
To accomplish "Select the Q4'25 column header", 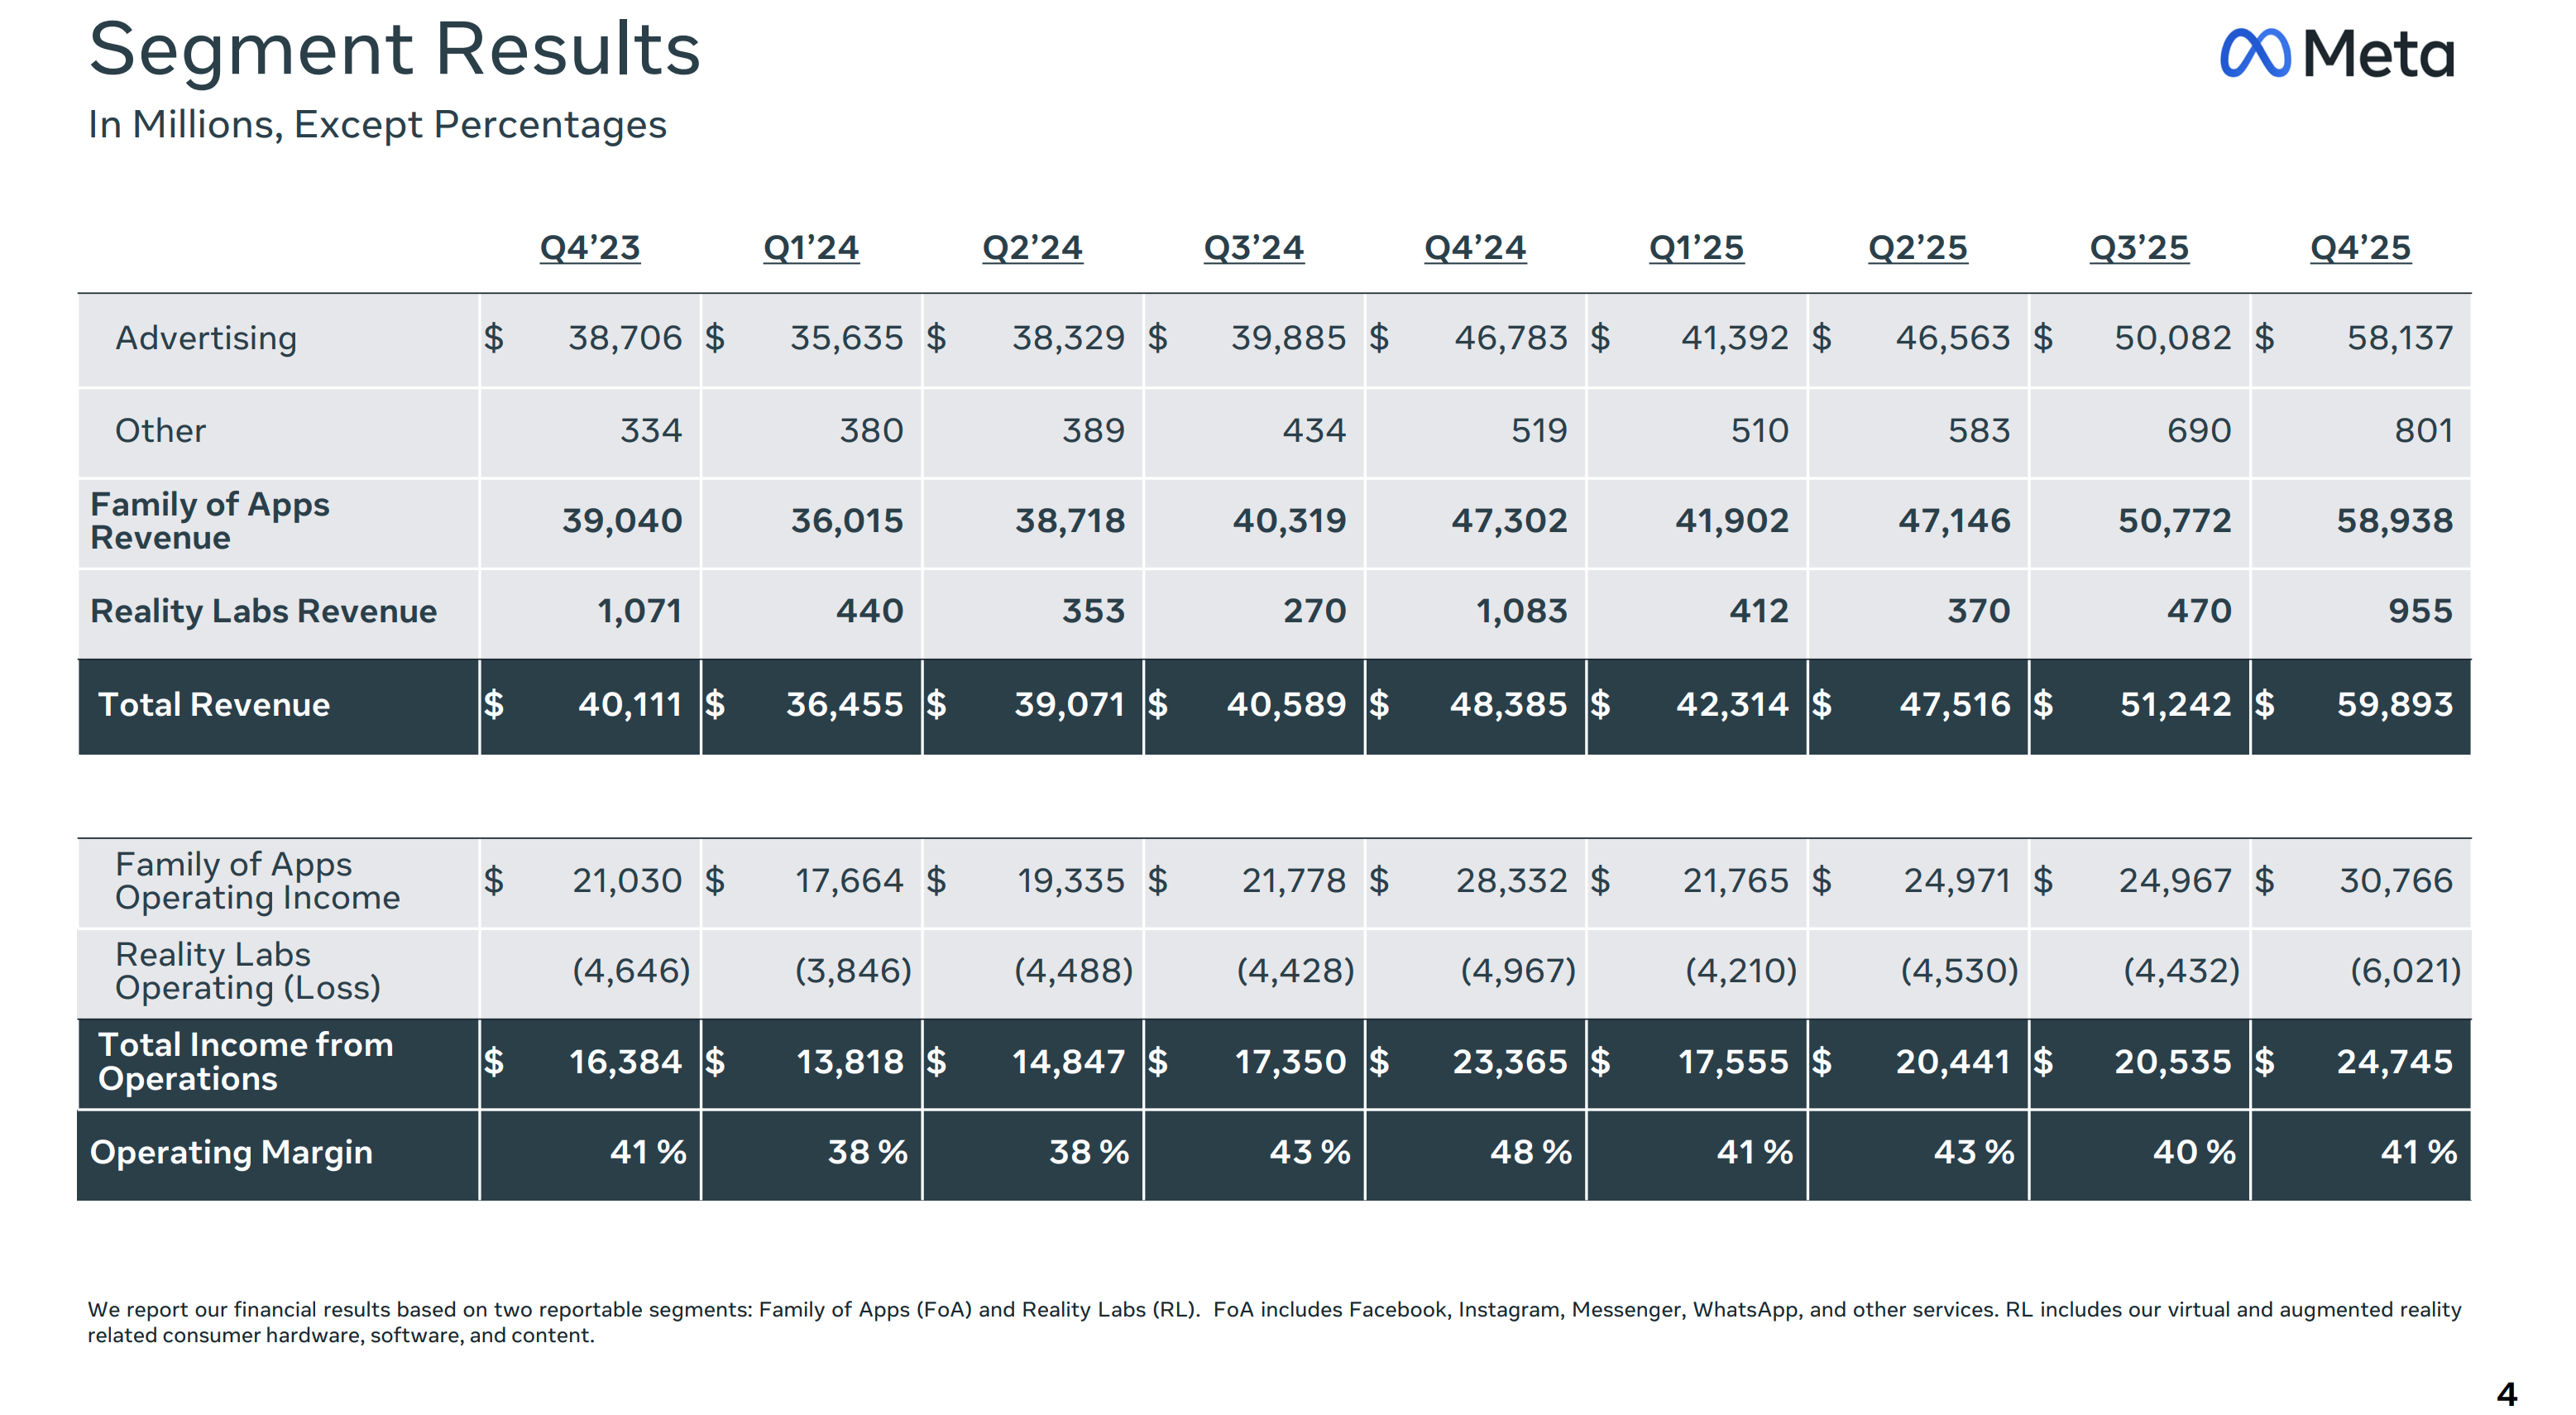I will [2360, 247].
